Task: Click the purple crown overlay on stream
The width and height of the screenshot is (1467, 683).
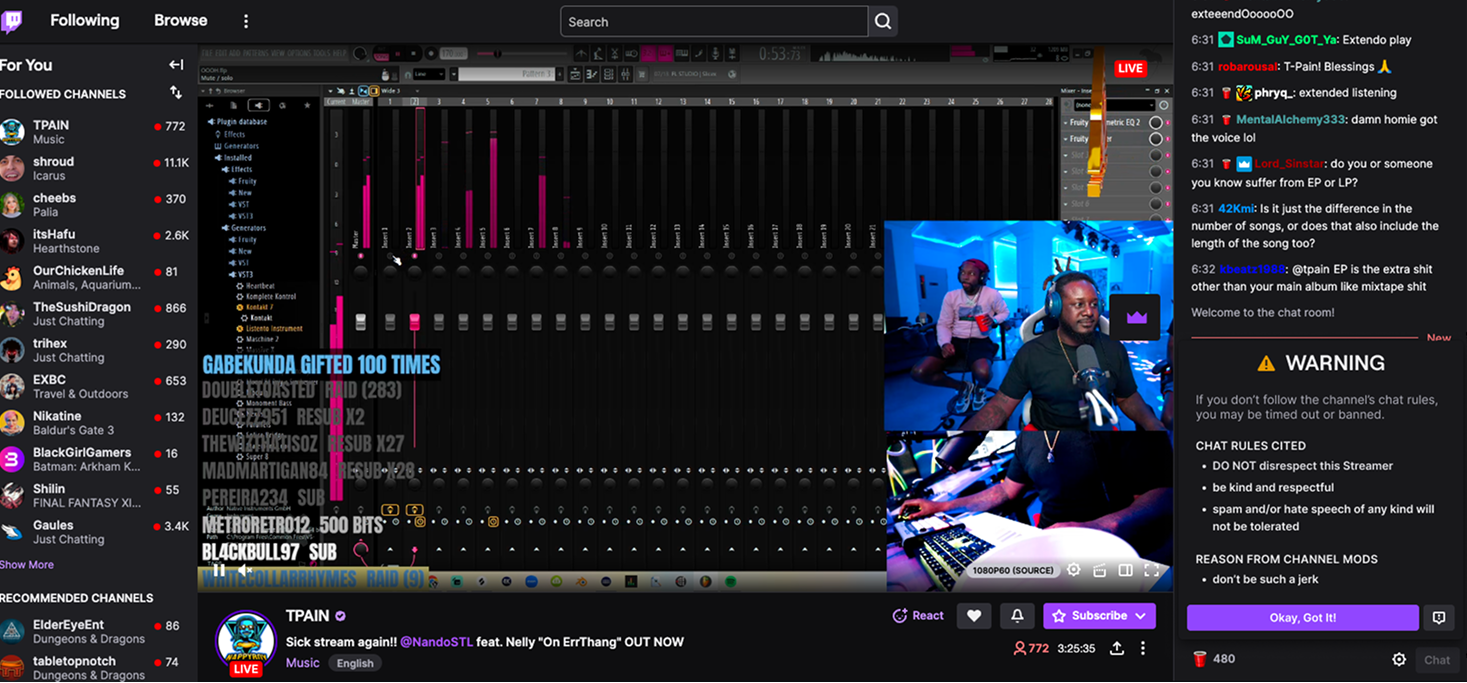Action: click(x=1136, y=317)
